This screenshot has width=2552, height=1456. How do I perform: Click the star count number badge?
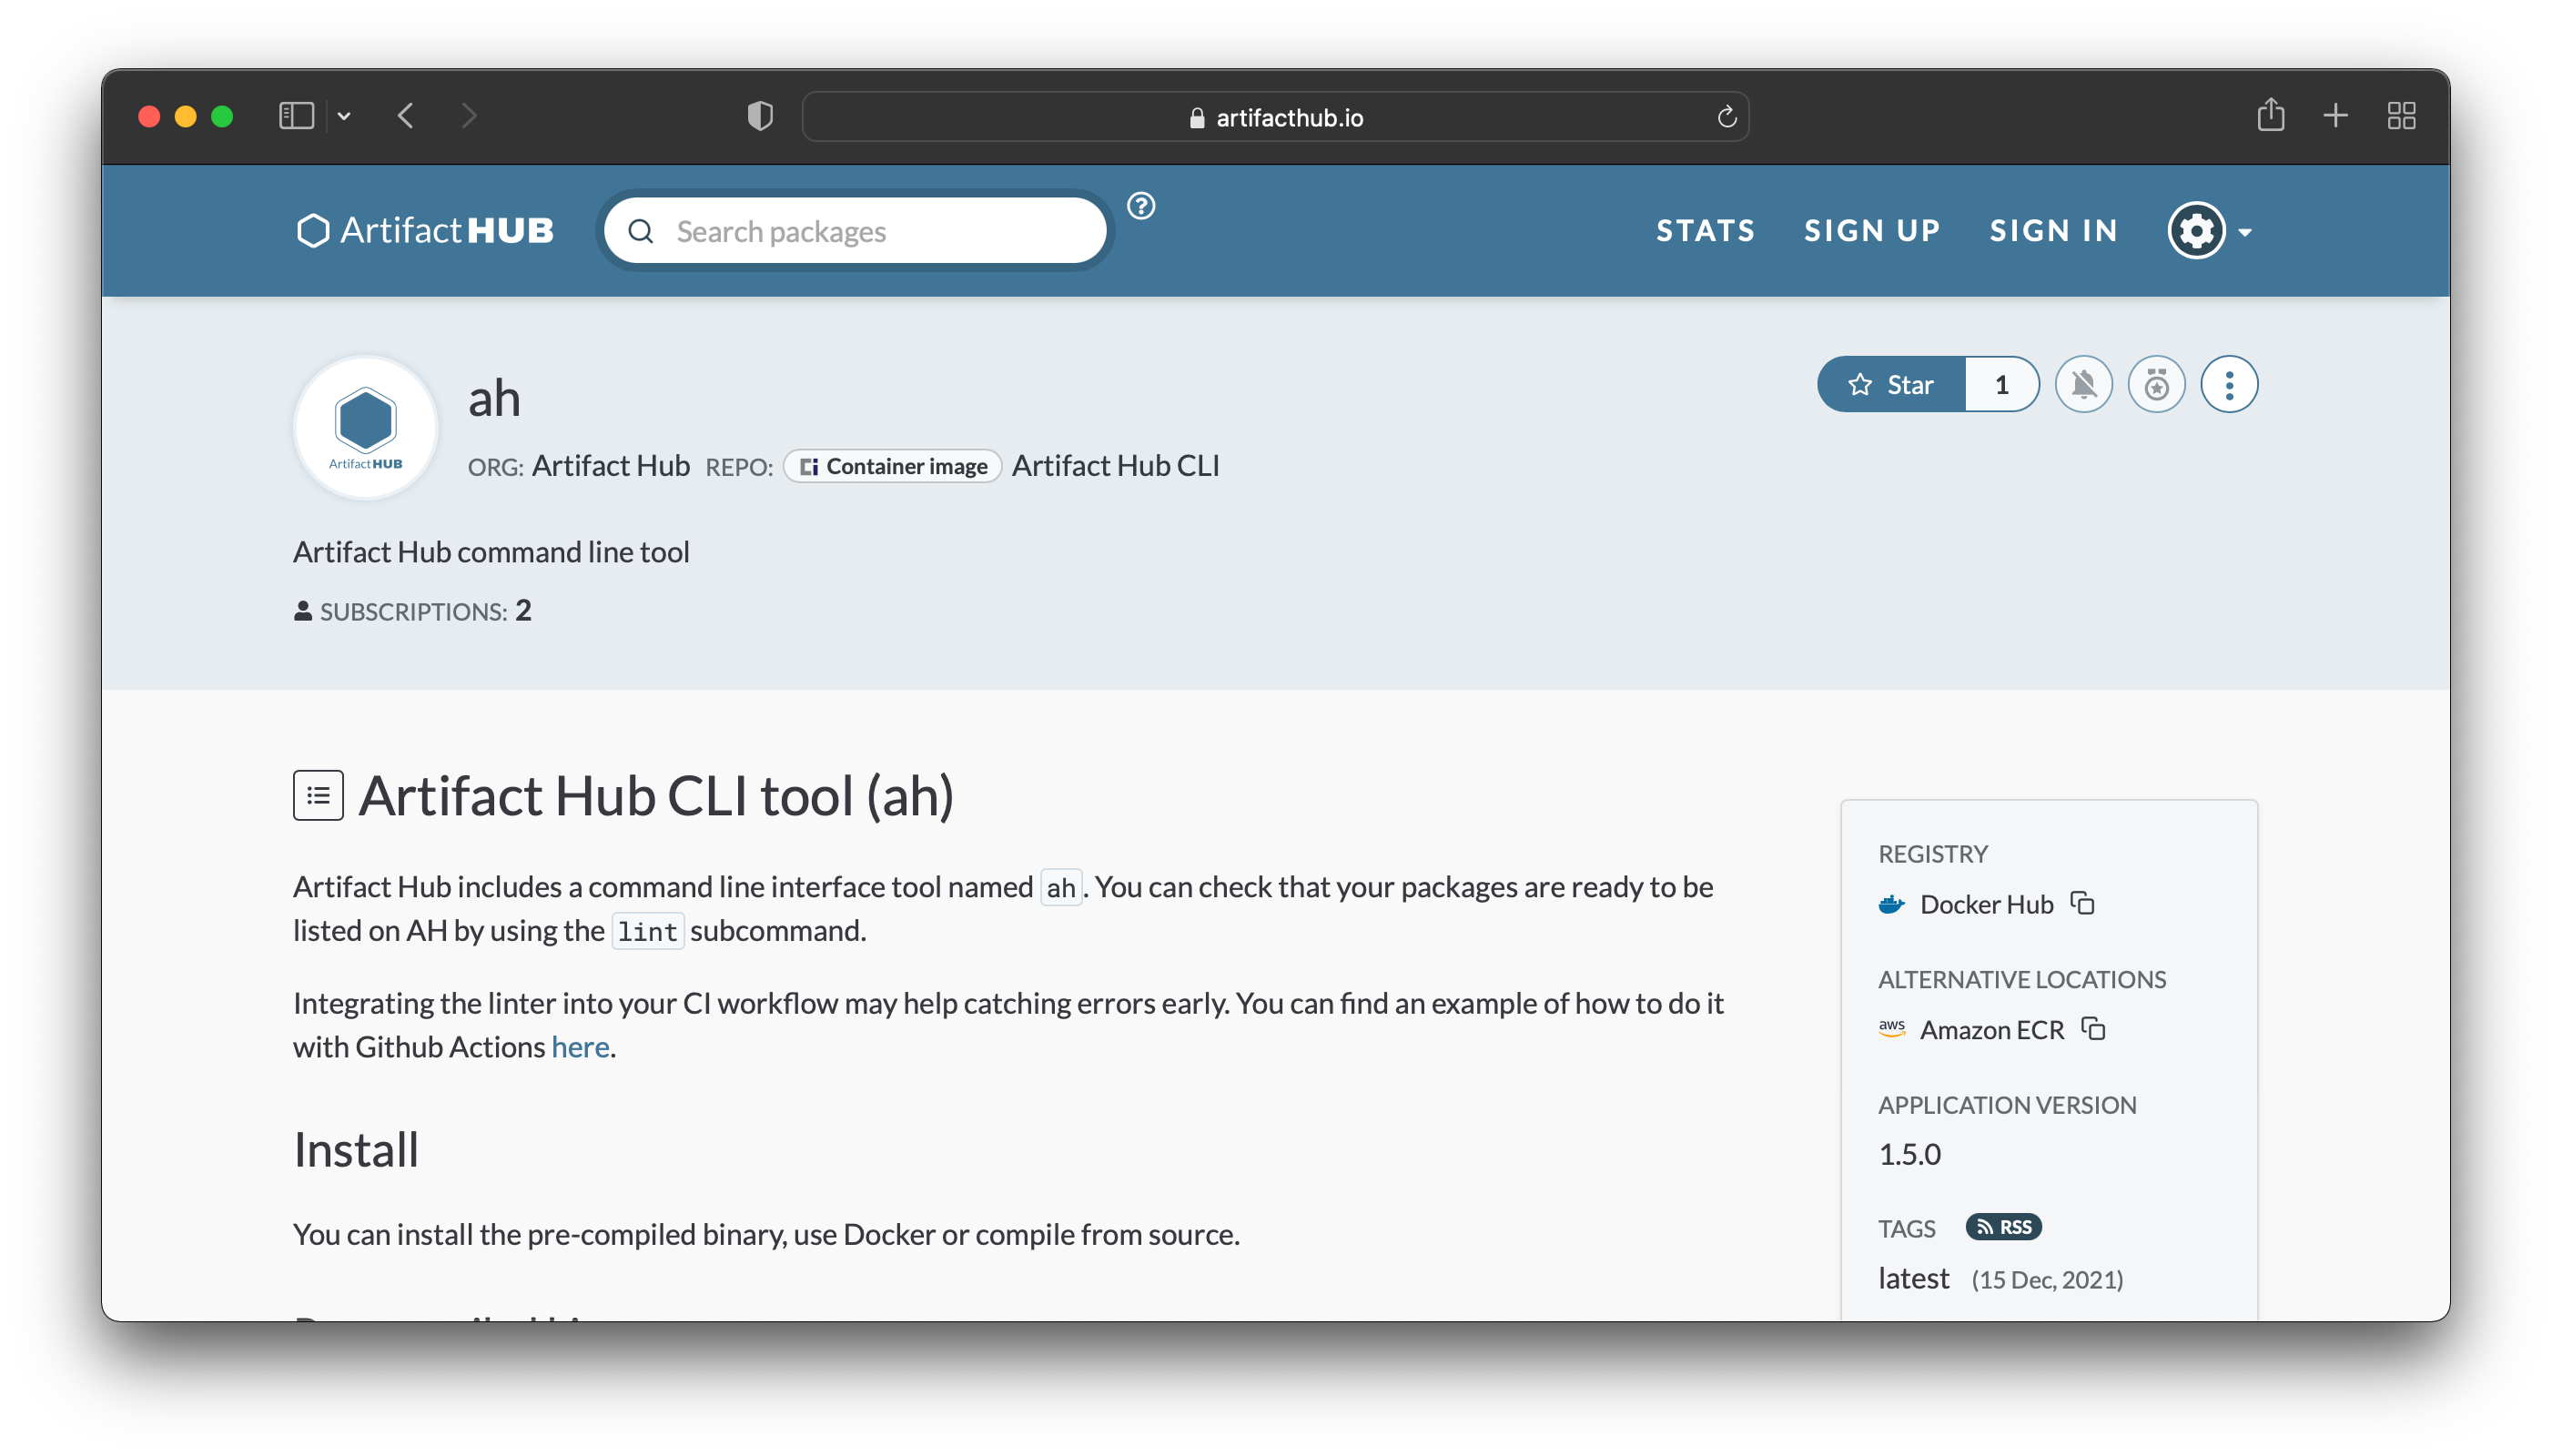[x=1998, y=386]
